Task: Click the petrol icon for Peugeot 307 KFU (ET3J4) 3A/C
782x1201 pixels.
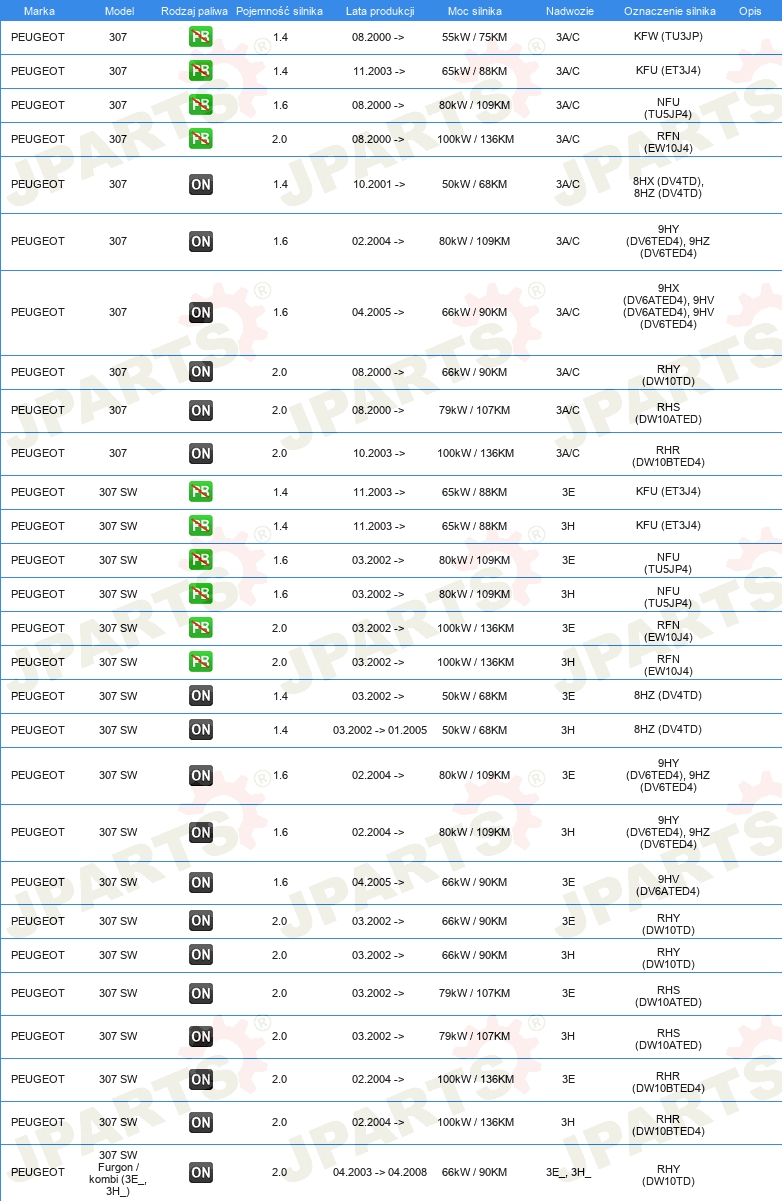Action: click(x=201, y=71)
